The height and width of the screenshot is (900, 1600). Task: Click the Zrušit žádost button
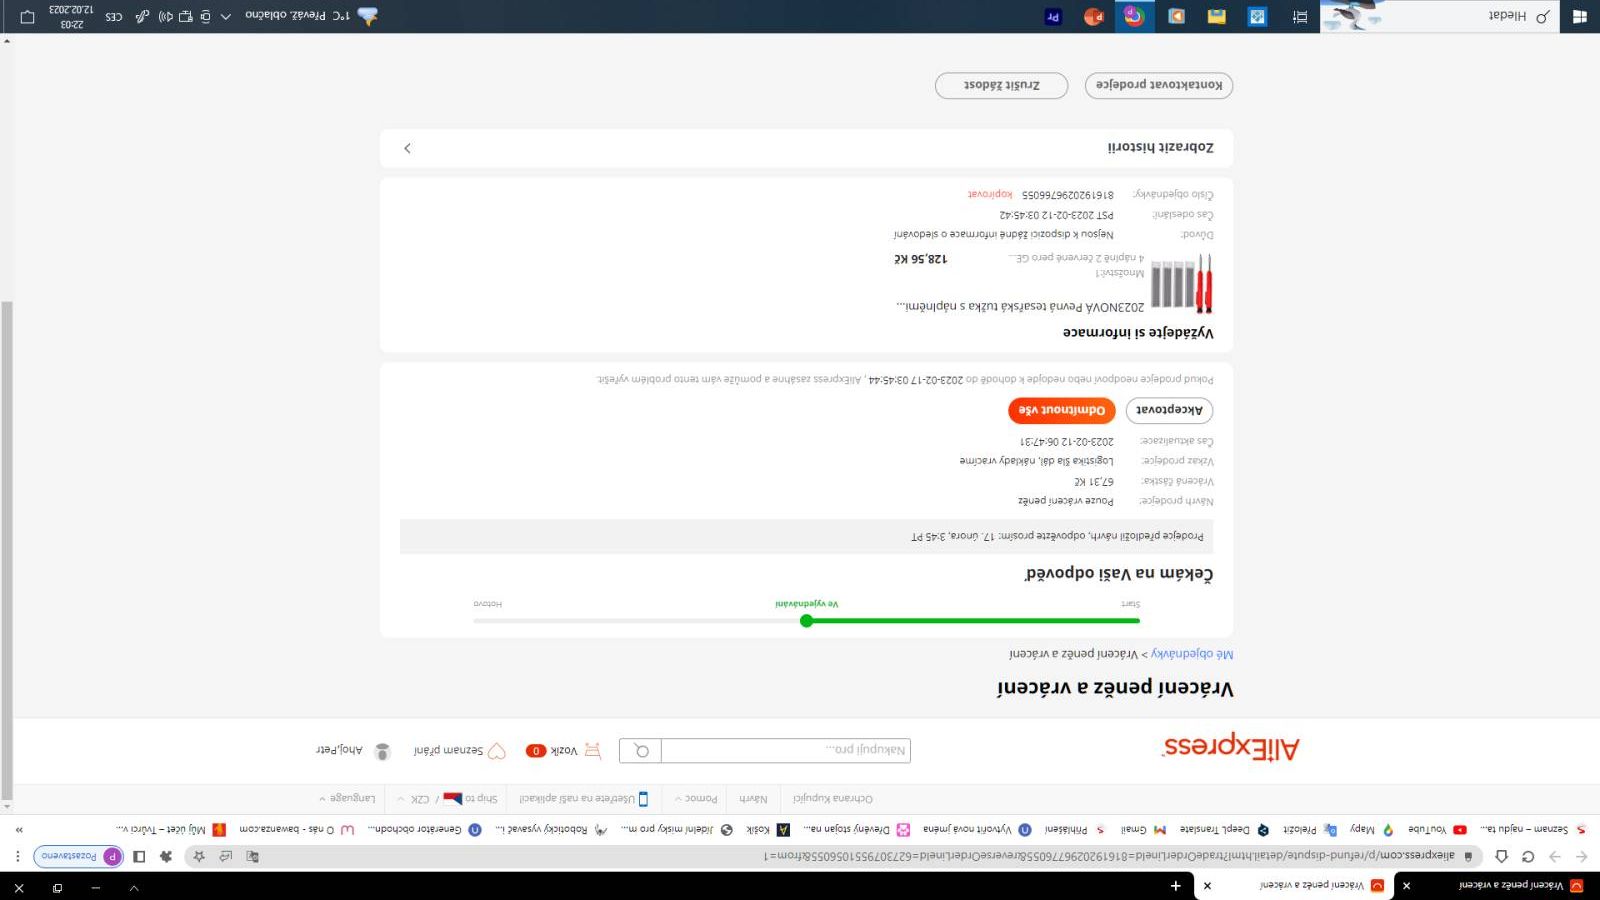click(x=1002, y=85)
